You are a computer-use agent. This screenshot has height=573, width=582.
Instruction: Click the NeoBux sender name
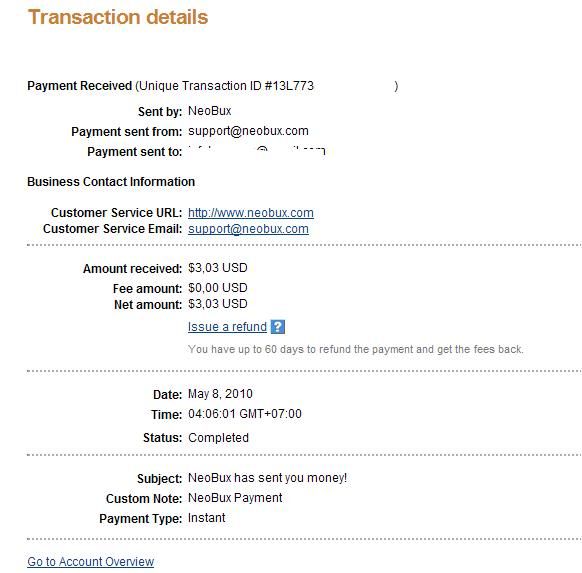[209, 111]
